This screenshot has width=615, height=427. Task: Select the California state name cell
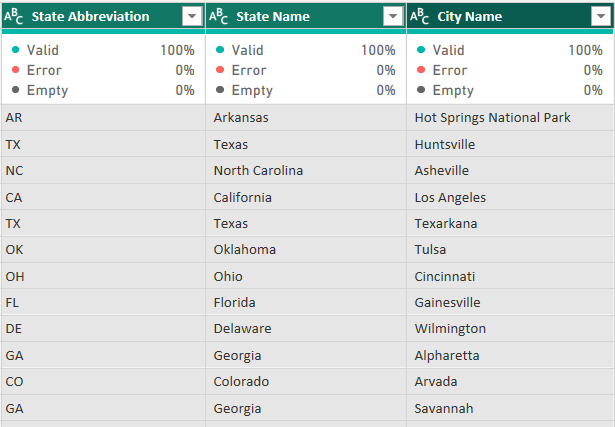(306, 197)
